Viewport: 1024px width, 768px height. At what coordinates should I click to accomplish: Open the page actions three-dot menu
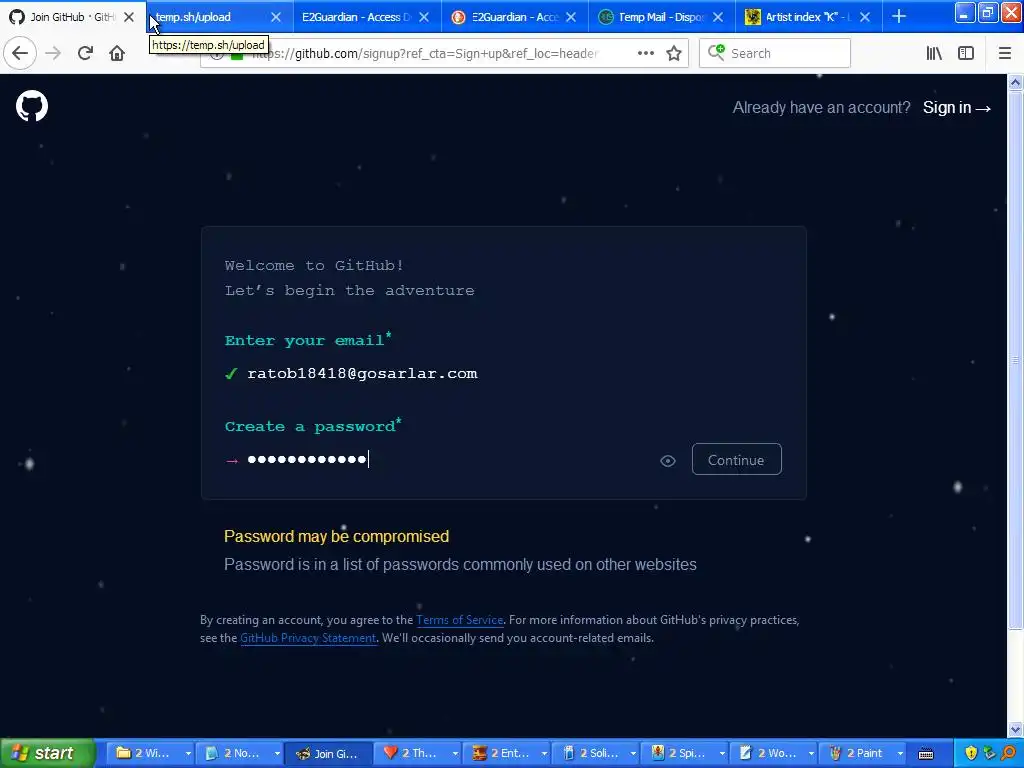[646, 53]
